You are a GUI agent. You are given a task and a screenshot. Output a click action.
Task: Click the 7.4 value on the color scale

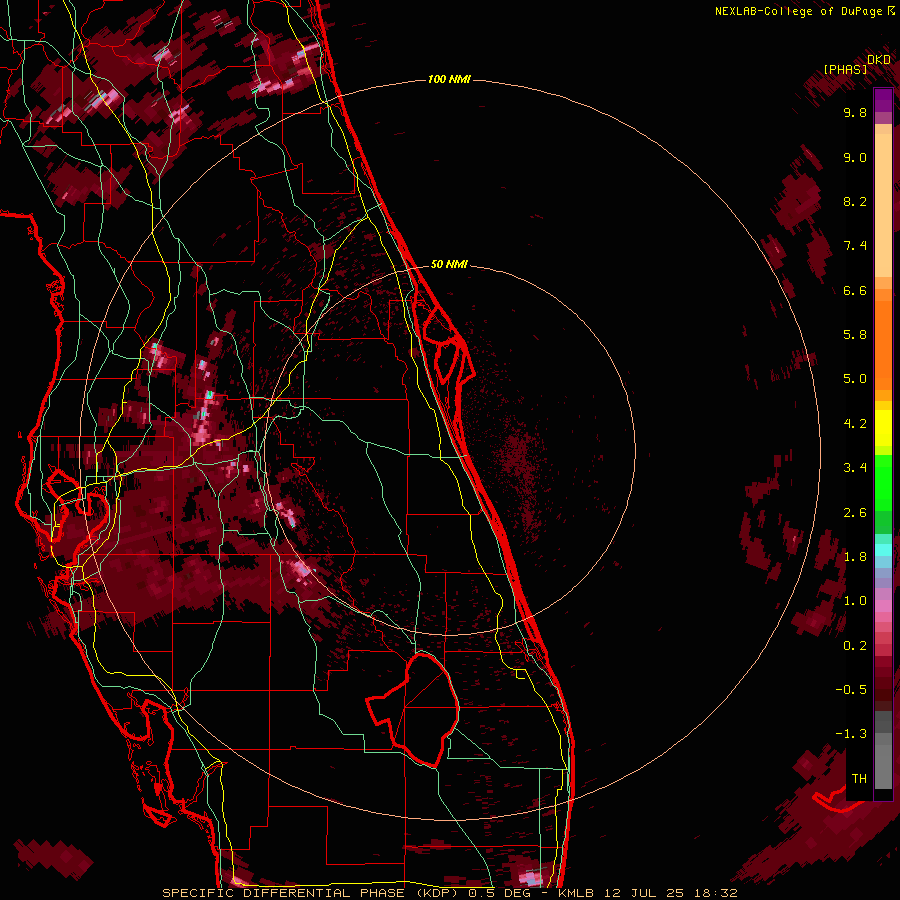[x=855, y=246]
